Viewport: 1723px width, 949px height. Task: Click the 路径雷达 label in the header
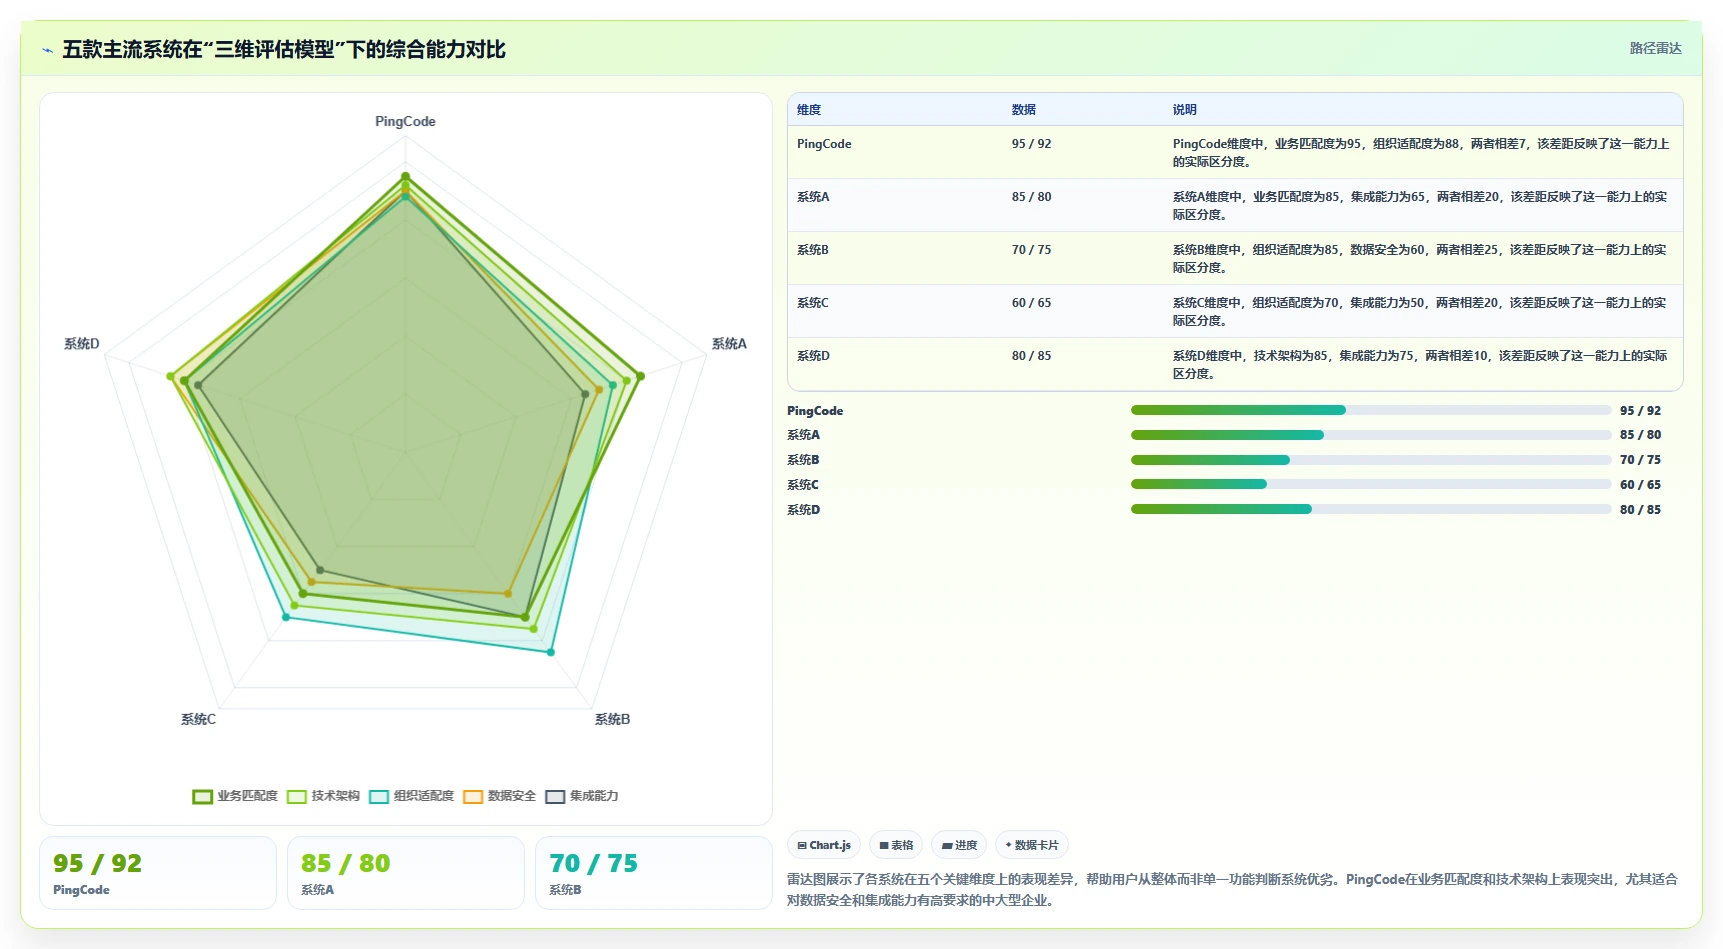(1656, 48)
